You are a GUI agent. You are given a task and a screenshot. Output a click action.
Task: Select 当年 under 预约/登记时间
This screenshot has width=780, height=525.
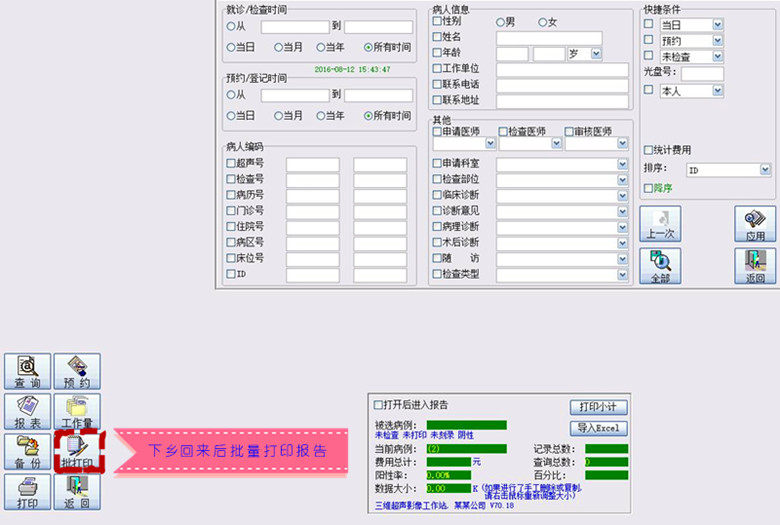coord(321,116)
